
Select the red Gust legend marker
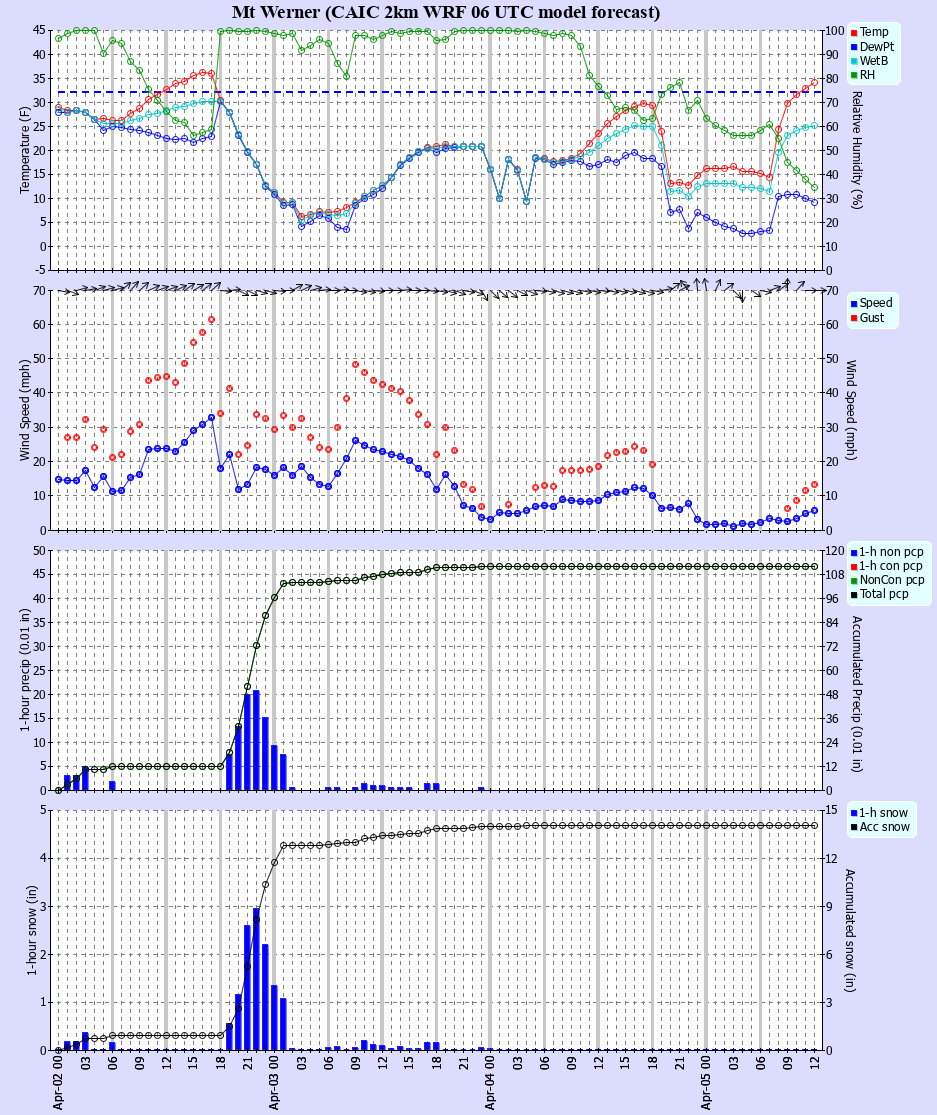856,319
